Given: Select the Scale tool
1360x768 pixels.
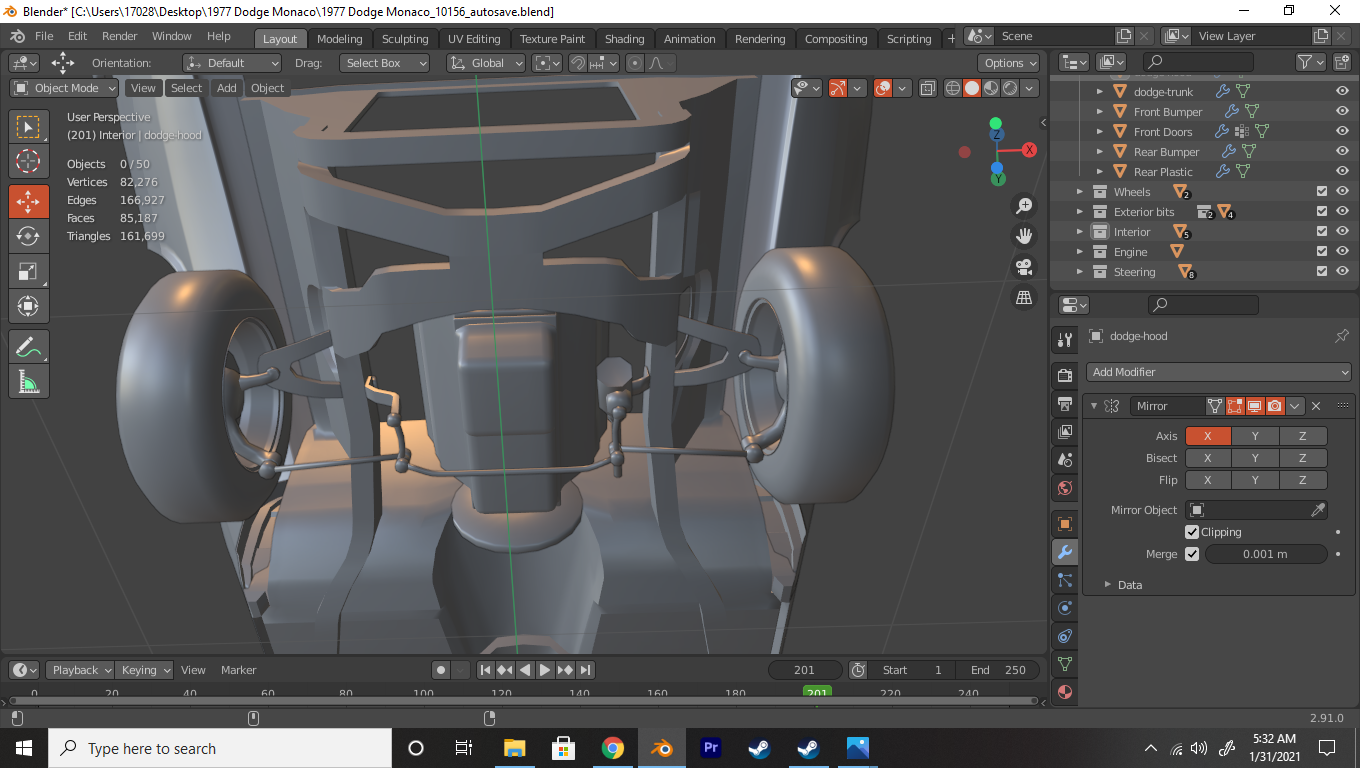Looking at the screenshot, I should [x=28, y=271].
